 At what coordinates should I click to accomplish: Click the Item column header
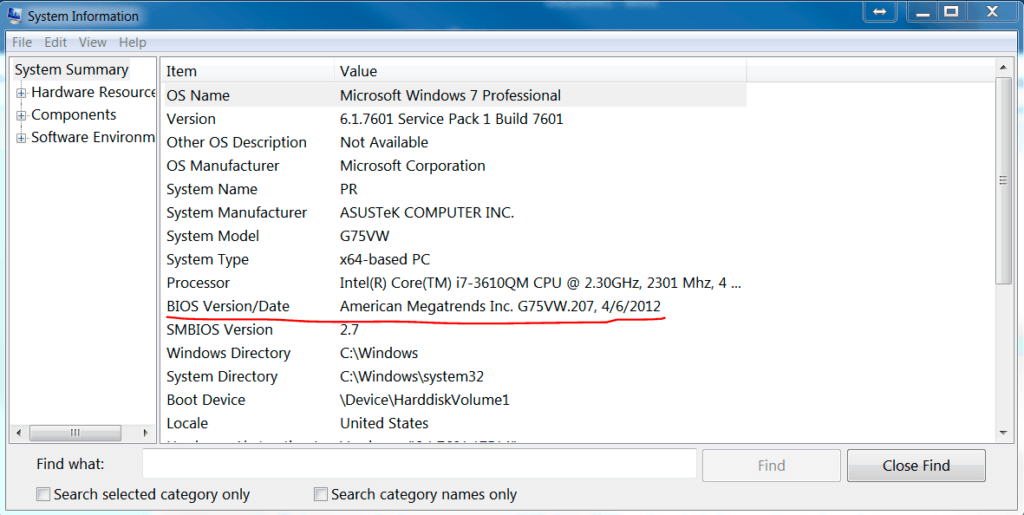(x=248, y=70)
